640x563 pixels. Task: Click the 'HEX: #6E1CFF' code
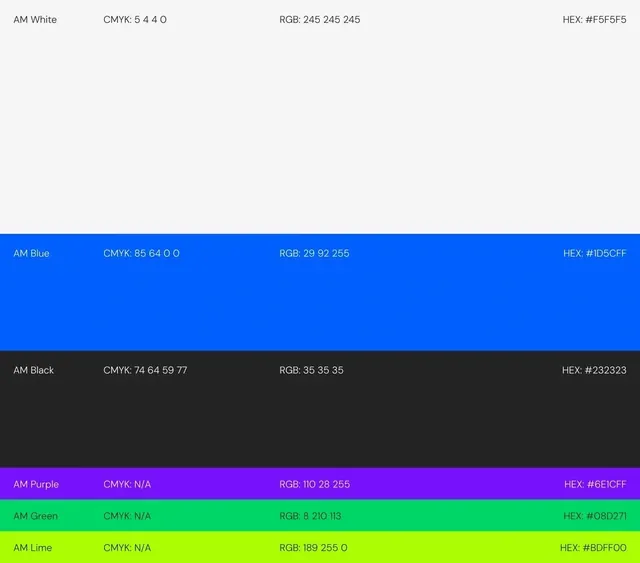pos(595,484)
